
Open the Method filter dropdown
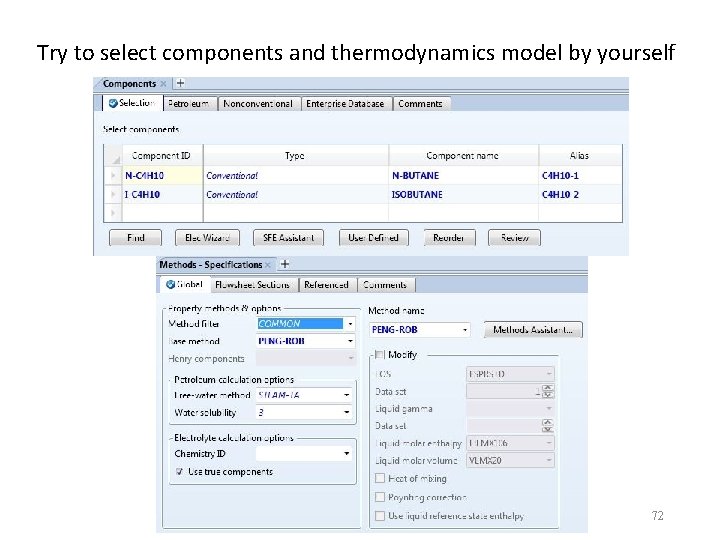(350, 324)
